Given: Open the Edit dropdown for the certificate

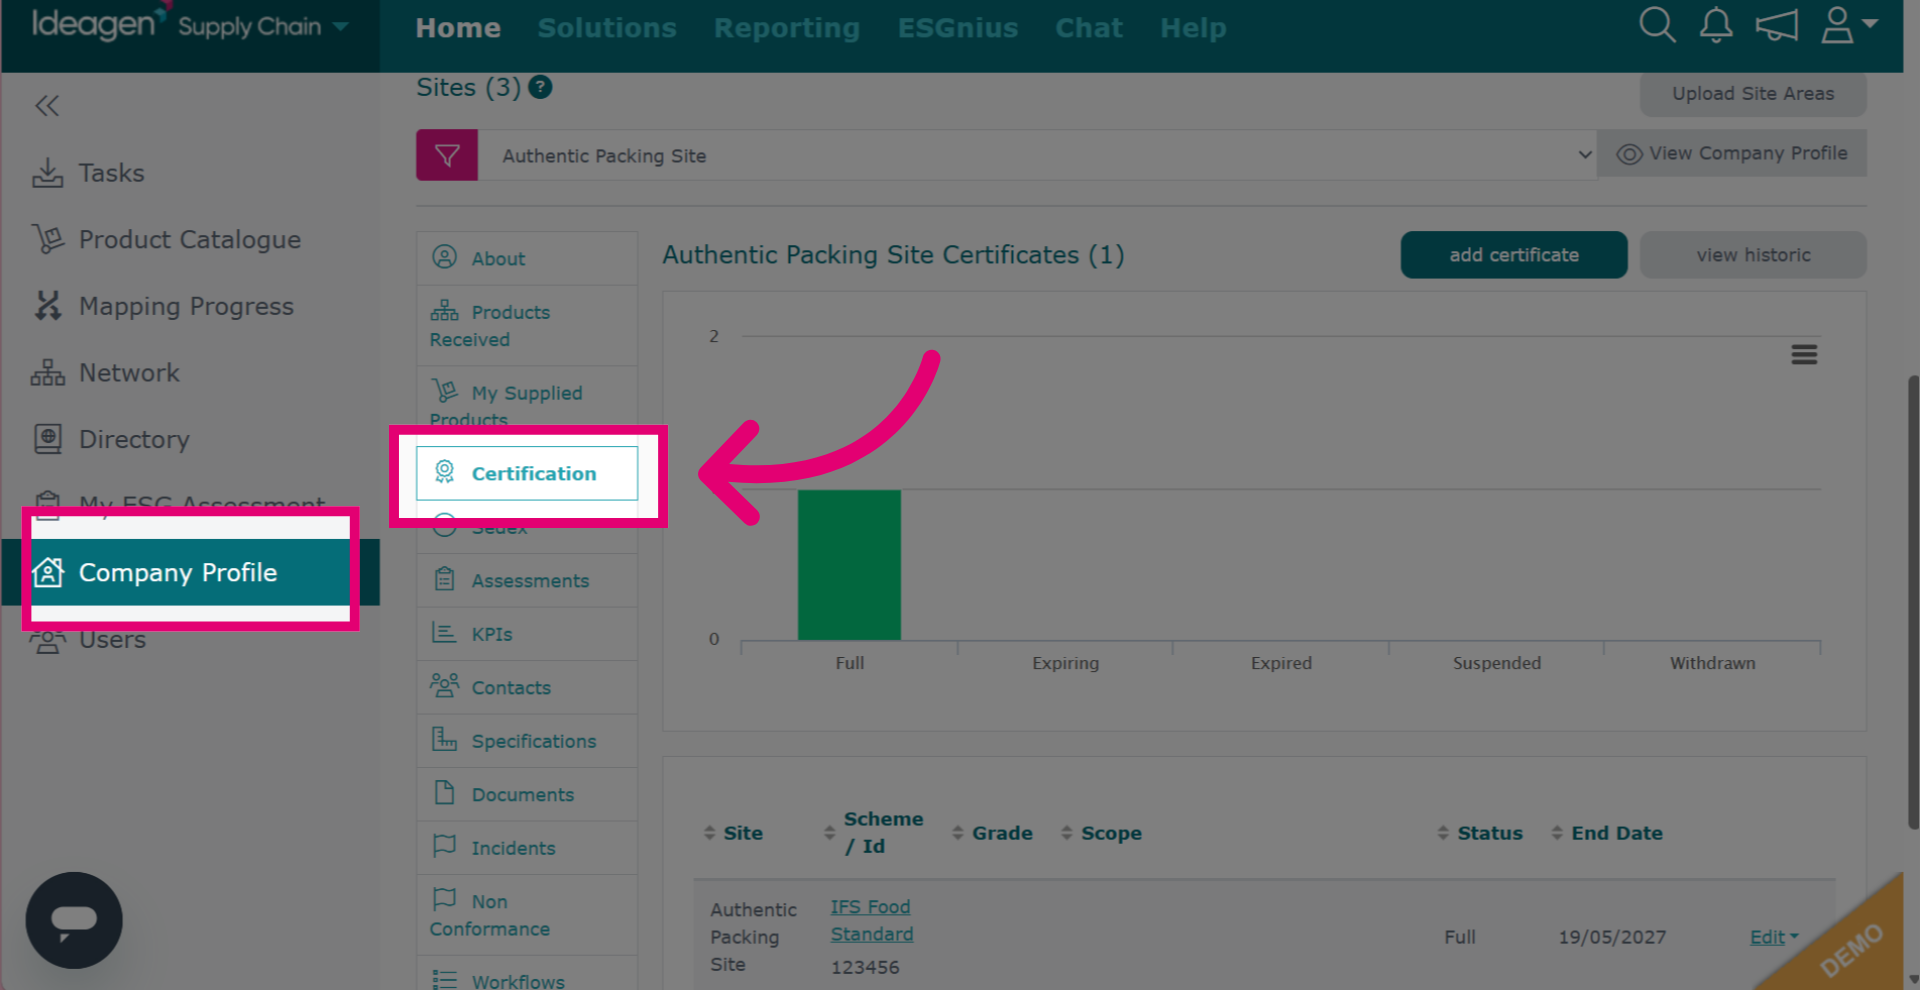Looking at the screenshot, I should tap(1774, 937).
